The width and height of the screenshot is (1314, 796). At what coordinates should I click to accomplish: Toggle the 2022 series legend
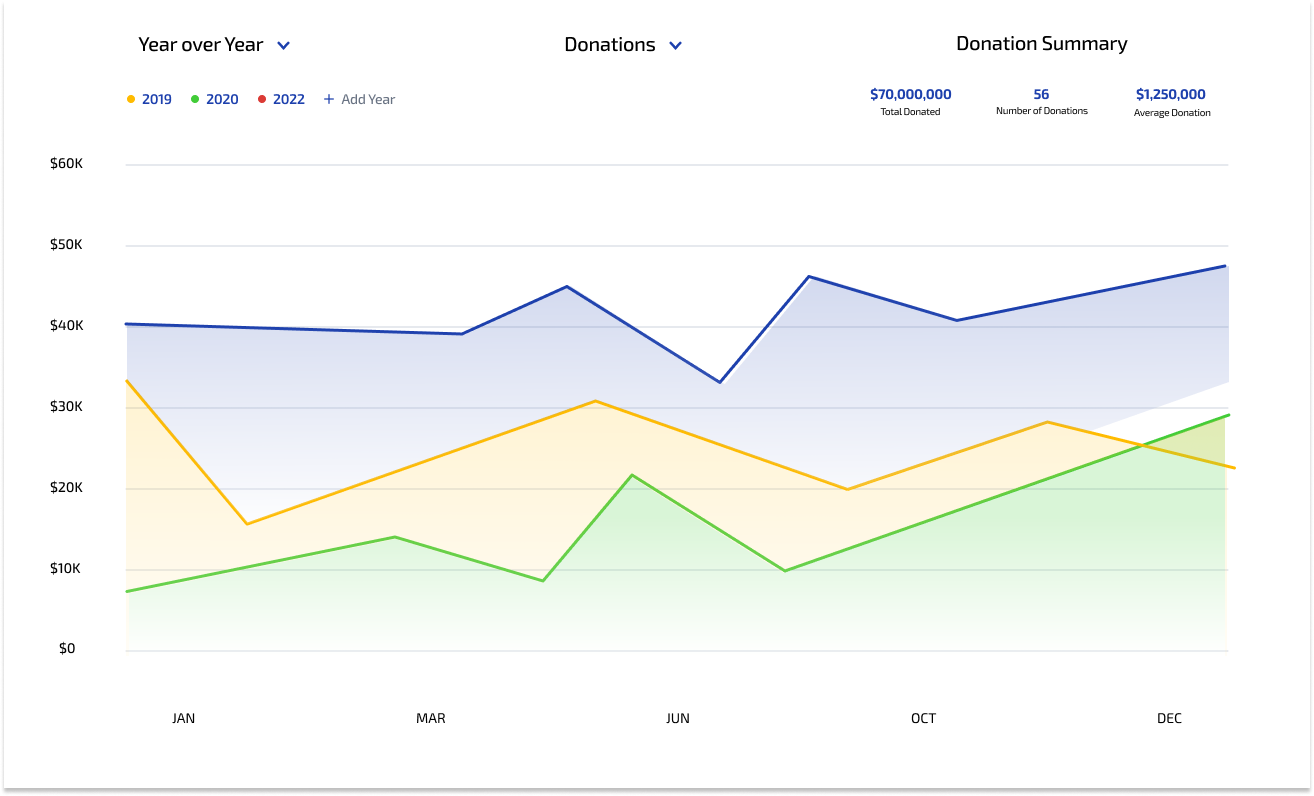(x=281, y=99)
